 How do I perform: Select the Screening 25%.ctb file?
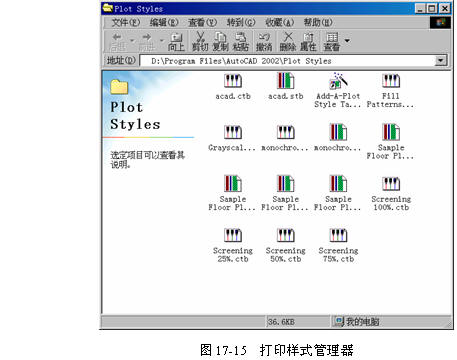click(233, 245)
